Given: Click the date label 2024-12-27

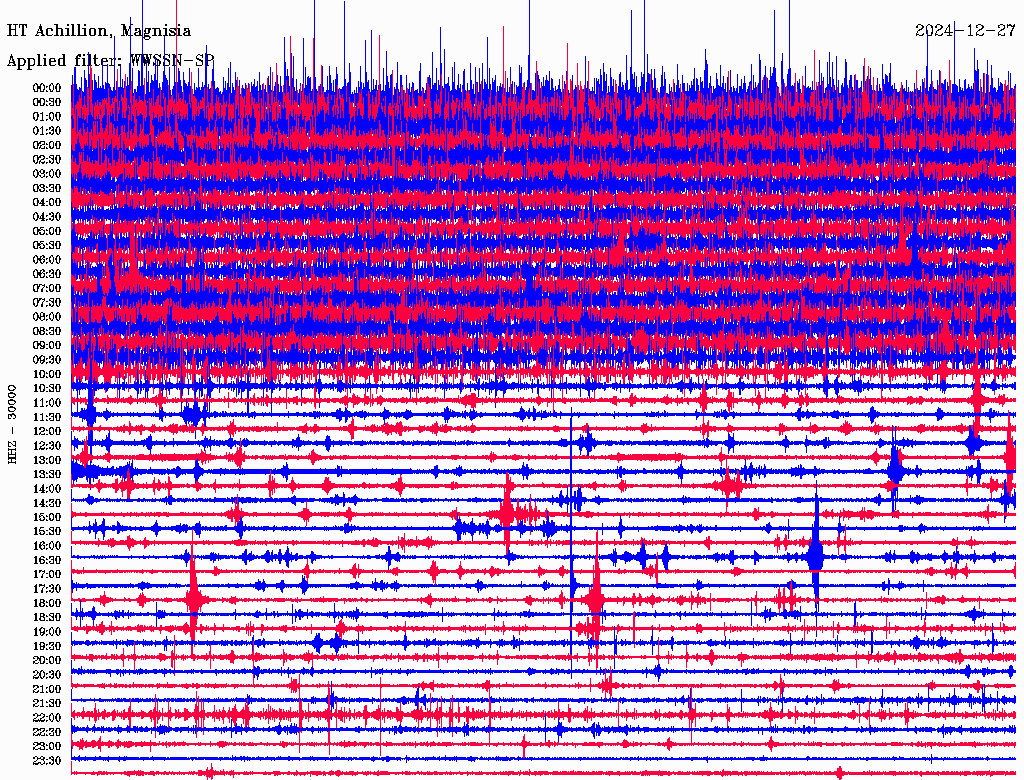Looking at the screenshot, I should [x=965, y=30].
